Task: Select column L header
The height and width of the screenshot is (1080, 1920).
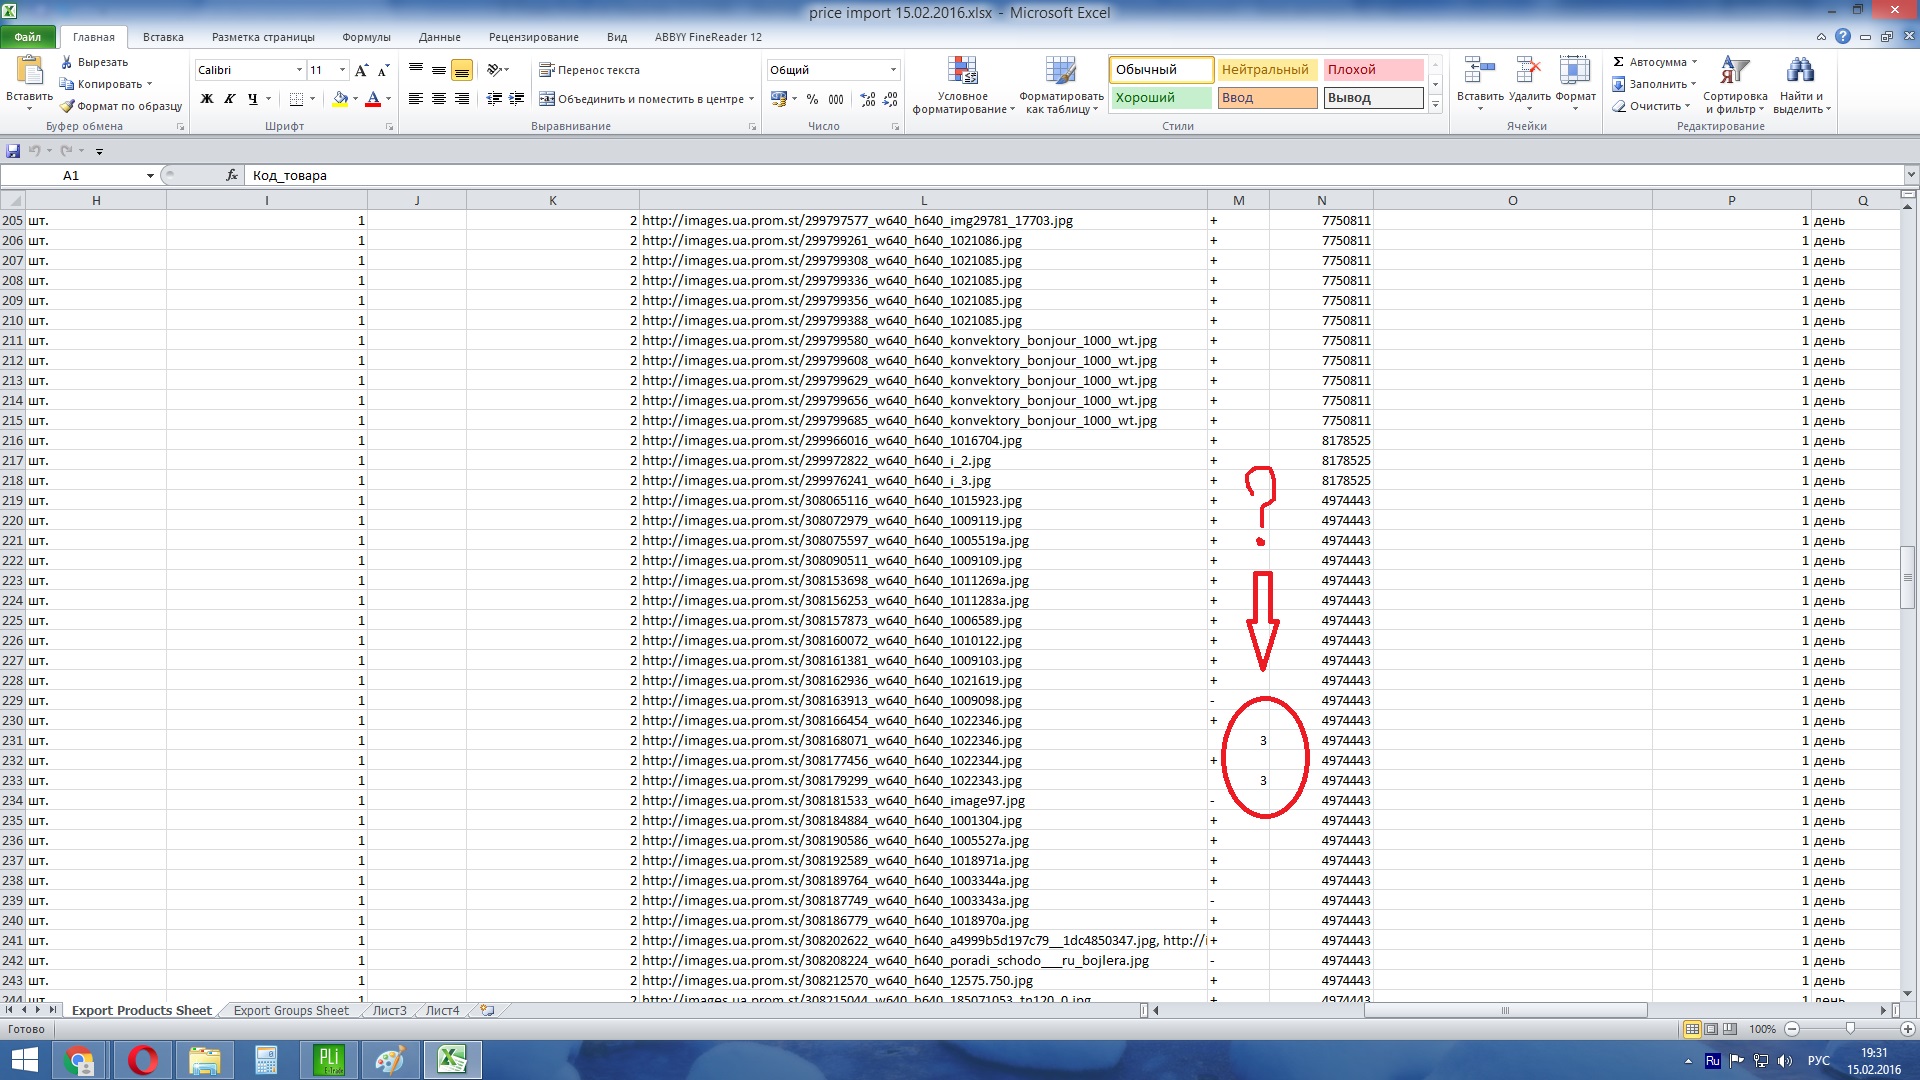Action: (x=923, y=201)
